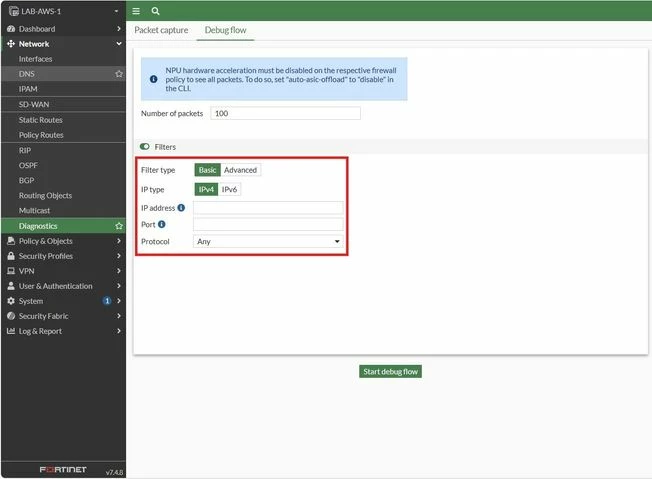652x479 pixels.
Task: Expand the Policy & Objects chevron
Action: (x=119, y=241)
